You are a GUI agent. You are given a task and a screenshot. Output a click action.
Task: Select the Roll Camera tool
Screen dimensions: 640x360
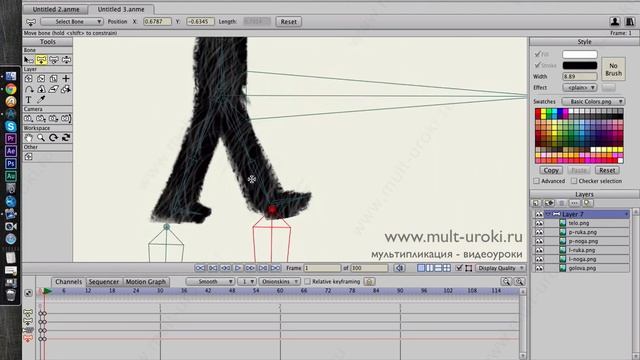click(x=53, y=118)
